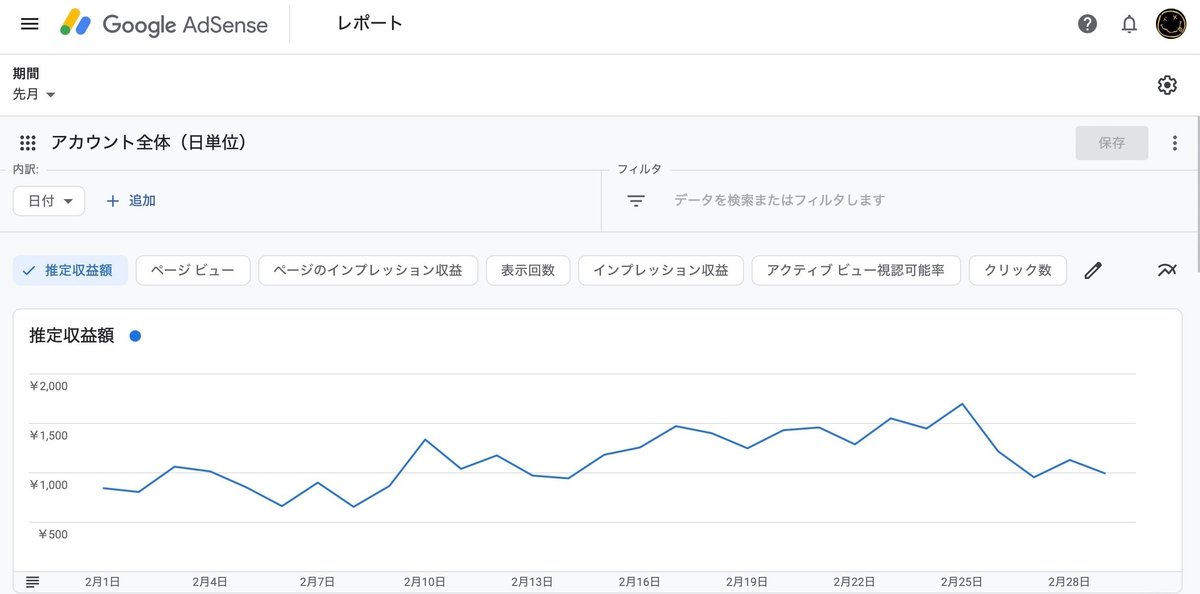Click the trend line chart-type icon
The height and width of the screenshot is (594, 1200).
1167,270
